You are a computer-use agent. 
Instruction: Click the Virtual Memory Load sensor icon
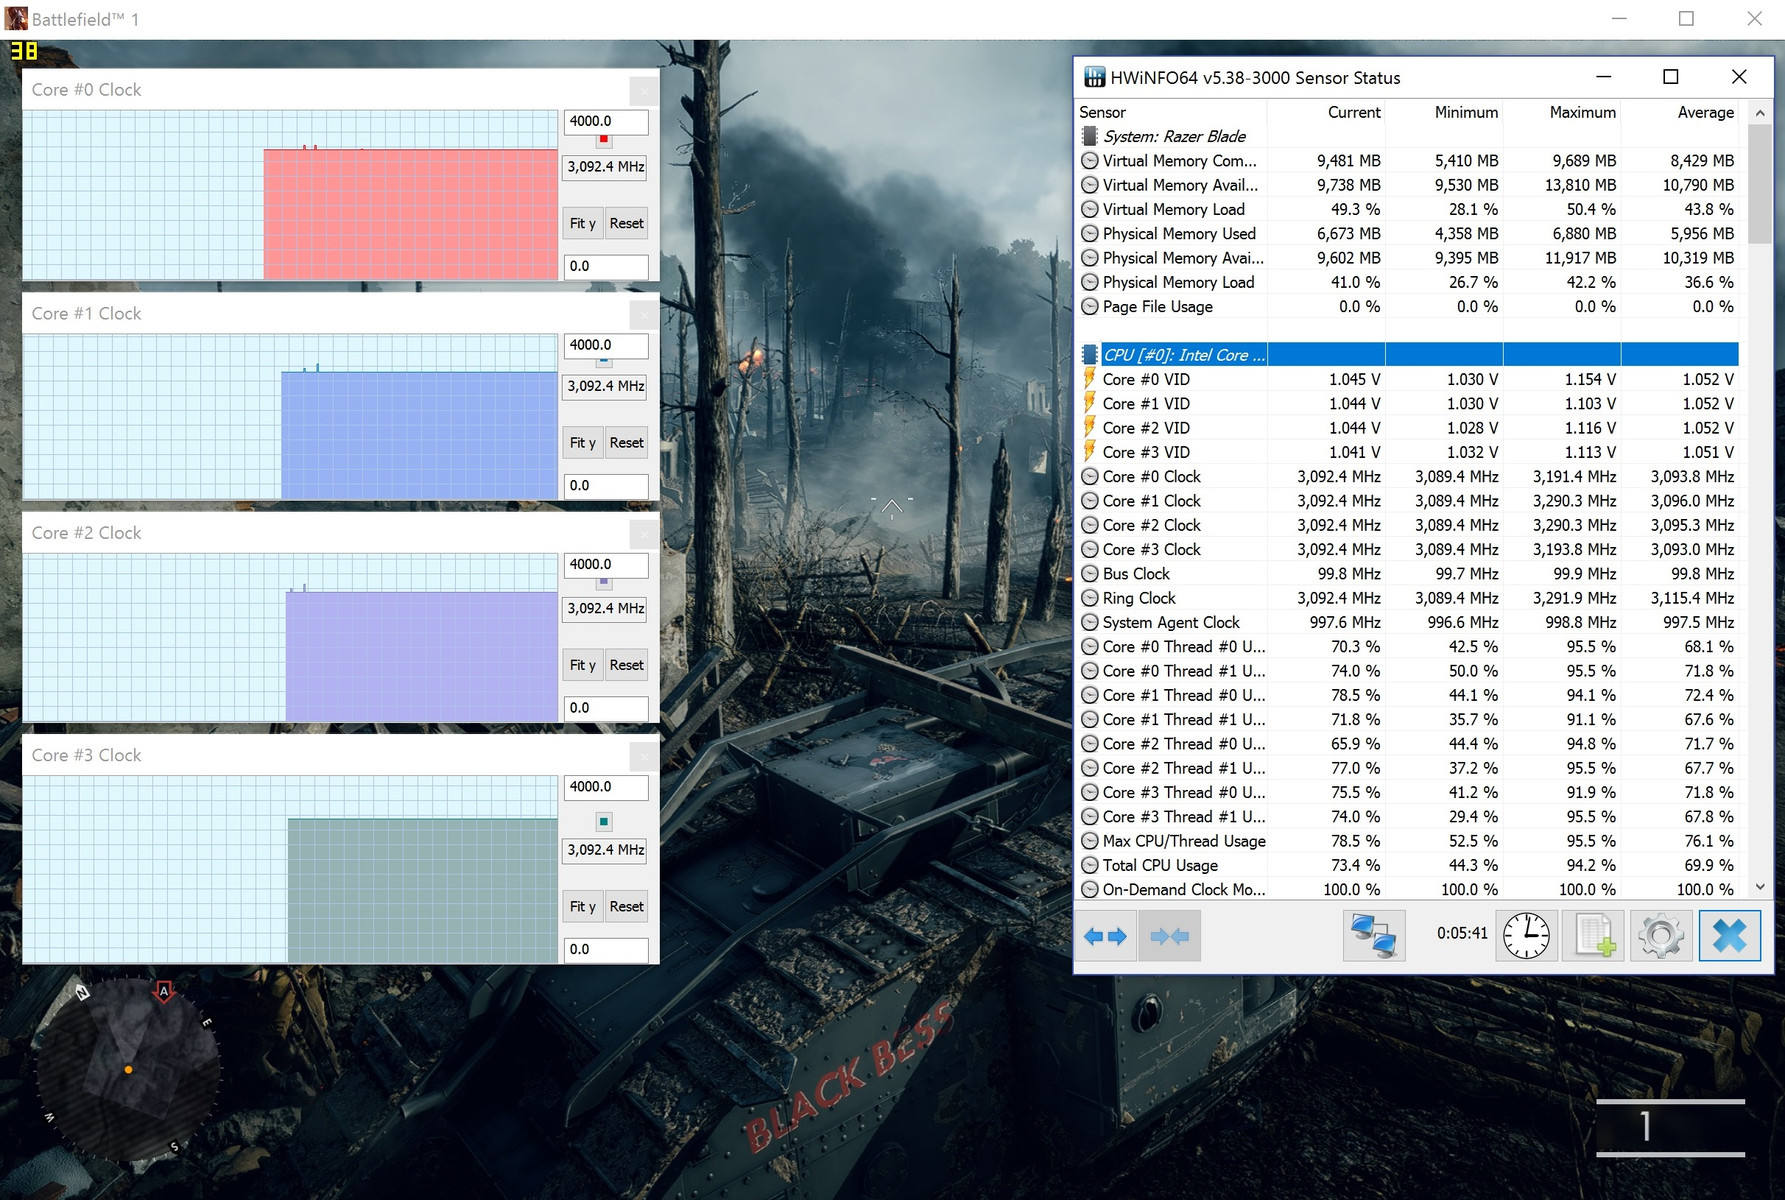[1090, 209]
